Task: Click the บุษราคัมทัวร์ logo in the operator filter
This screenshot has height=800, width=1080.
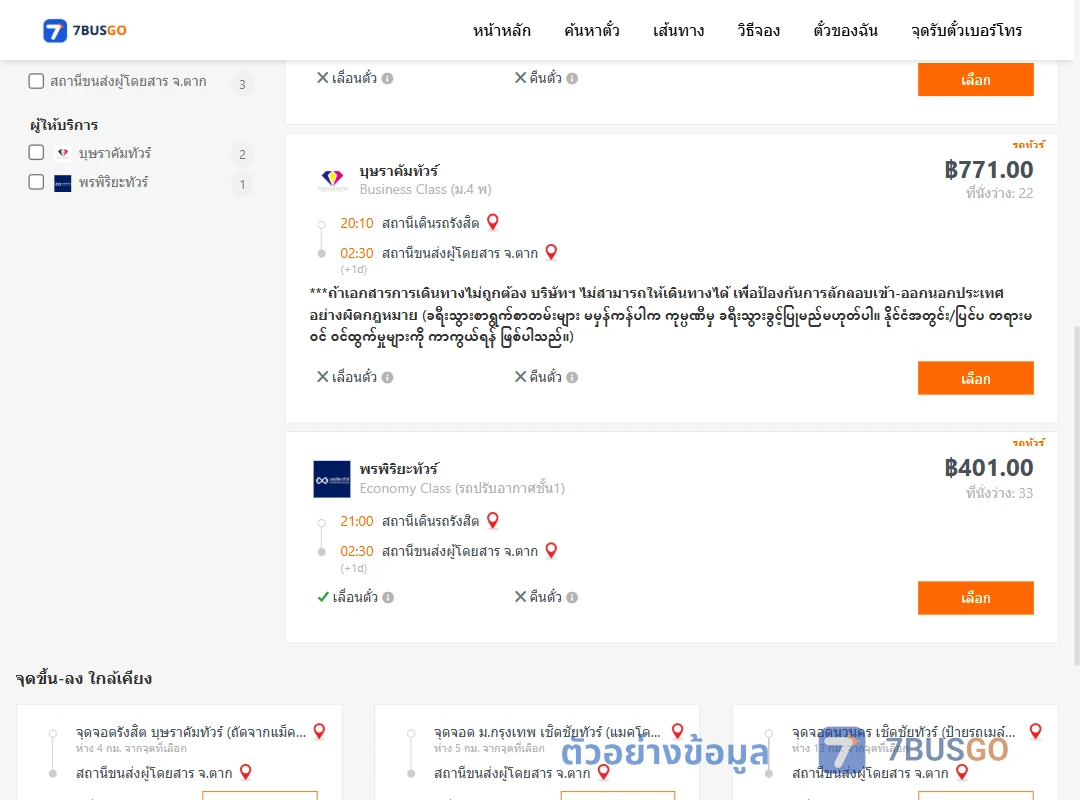Action: [63, 153]
